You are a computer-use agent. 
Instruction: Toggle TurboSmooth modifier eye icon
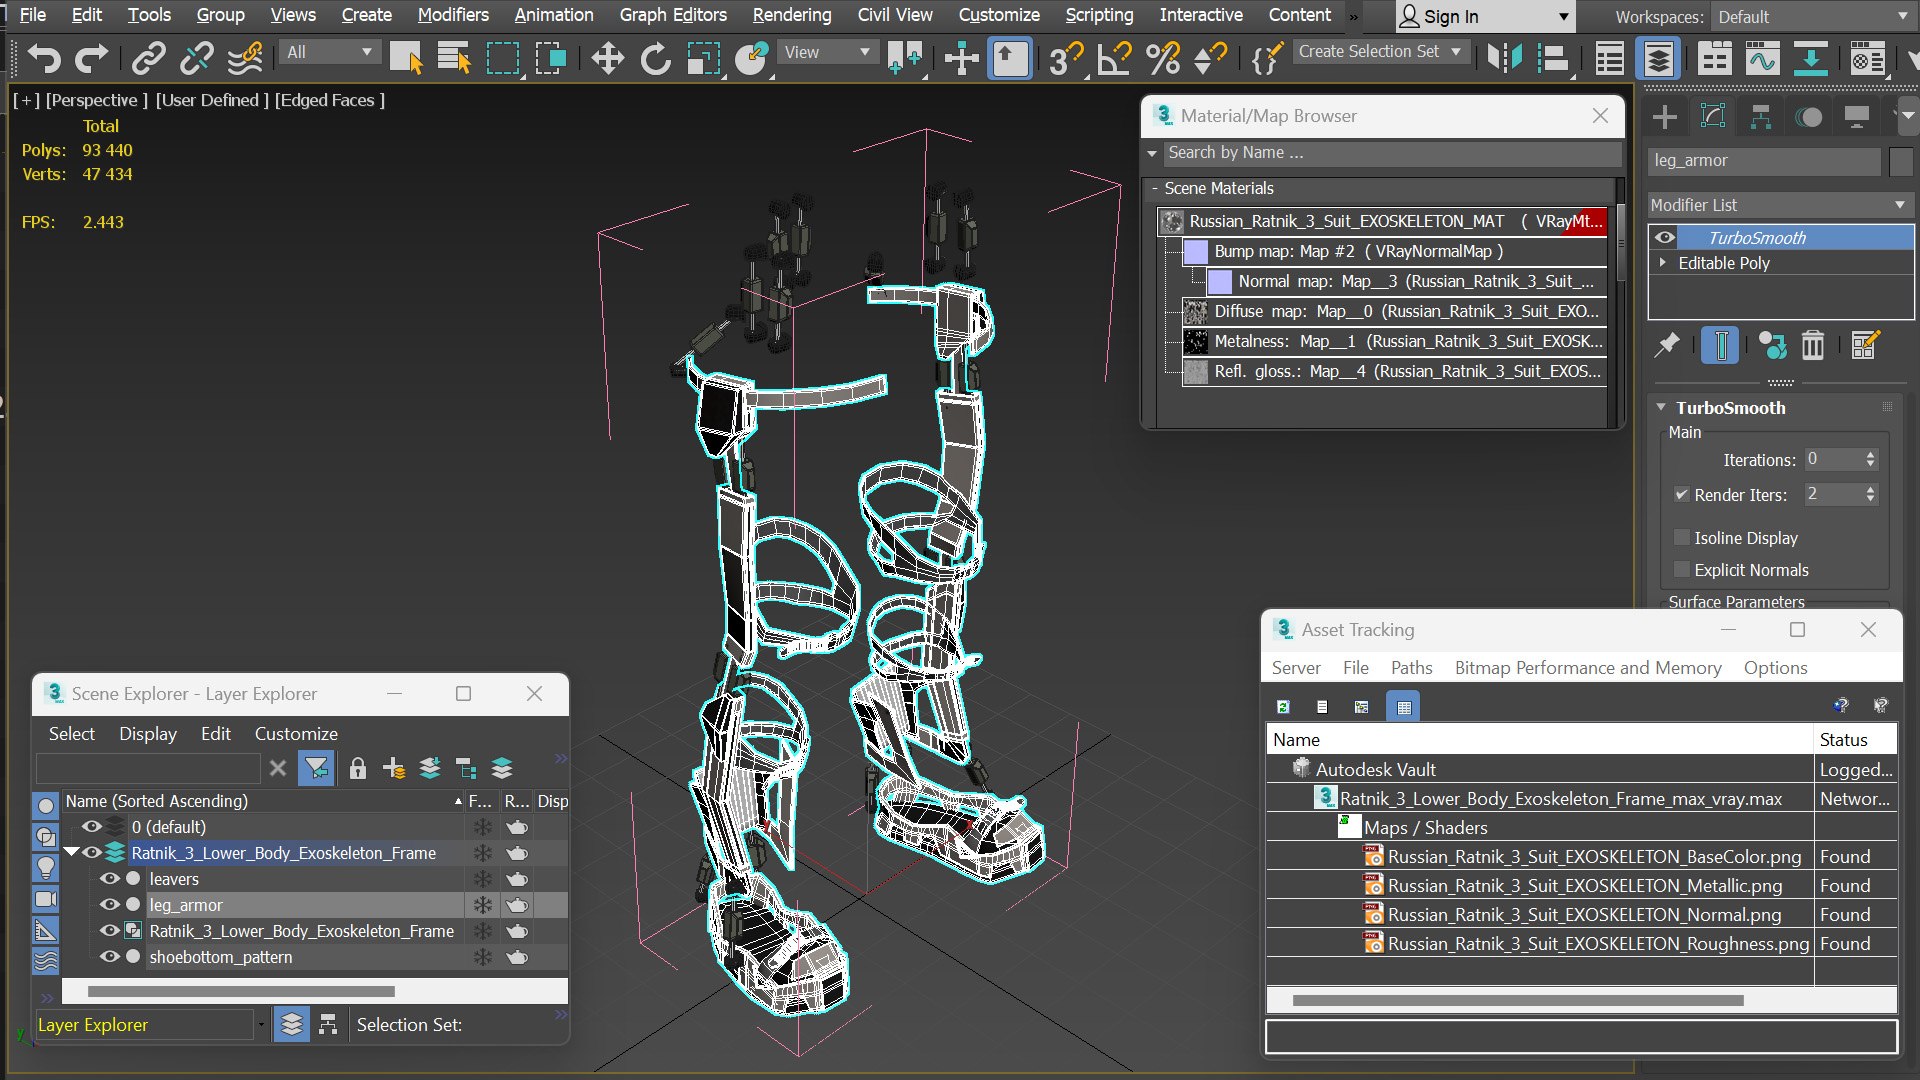click(1665, 238)
